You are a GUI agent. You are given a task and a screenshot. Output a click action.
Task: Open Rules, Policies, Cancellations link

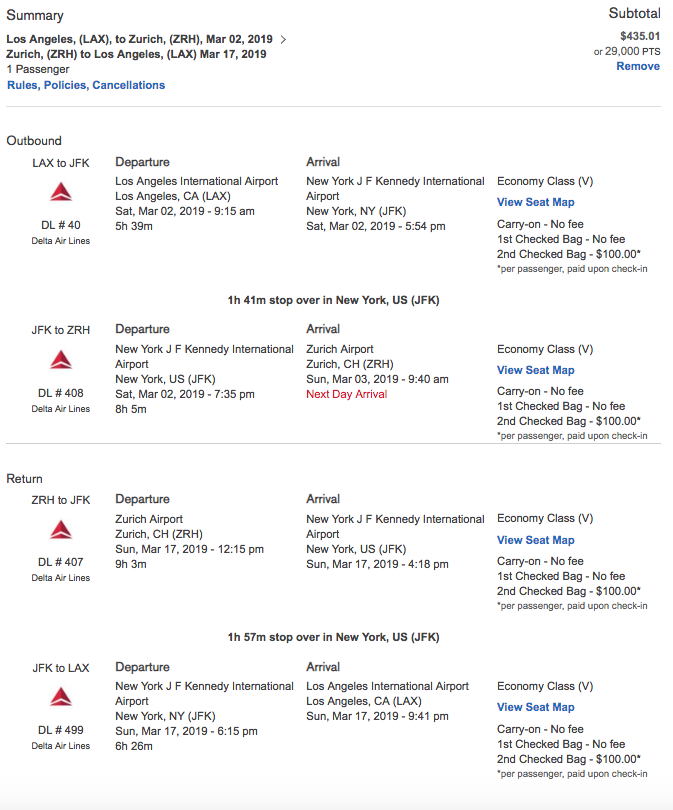coord(86,85)
